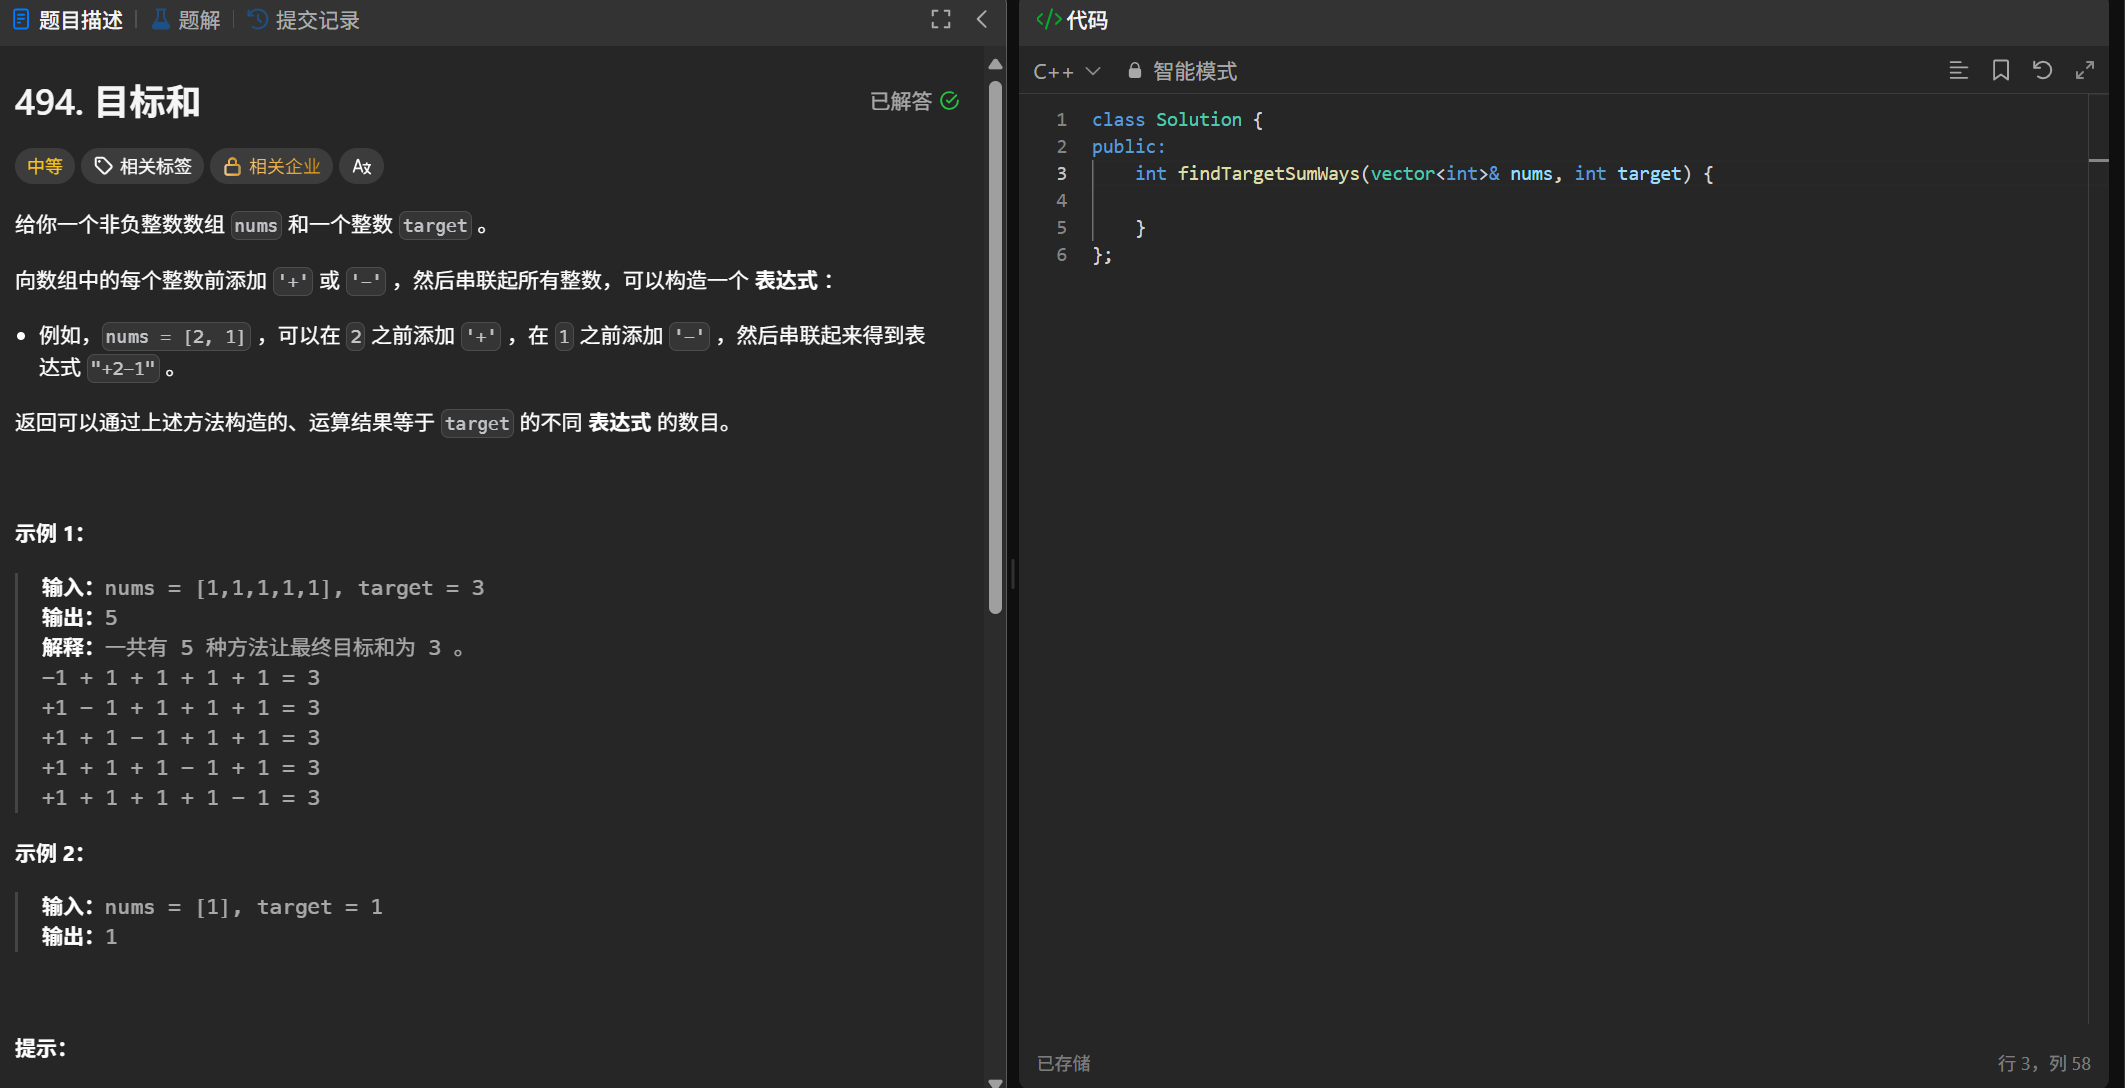Open the 提交记录 submissions tab
The height and width of the screenshot is (1088, 2125).
point(304,20)
